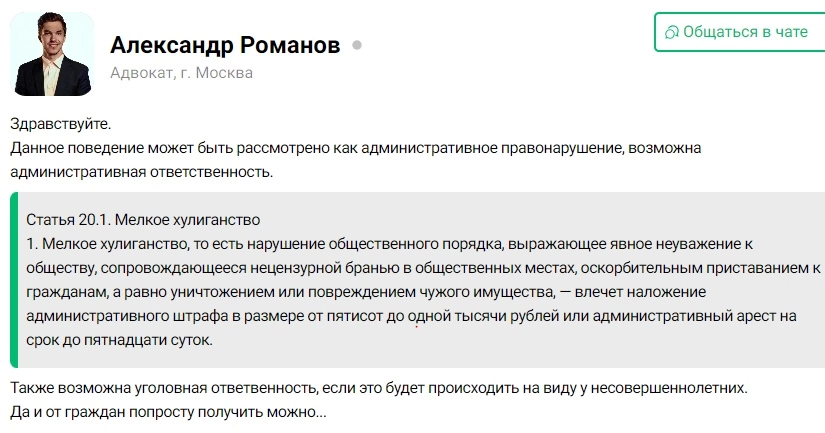Click the line 'Да и от граждан попросту'
The image size is (825, 433).
click(168, 412)
